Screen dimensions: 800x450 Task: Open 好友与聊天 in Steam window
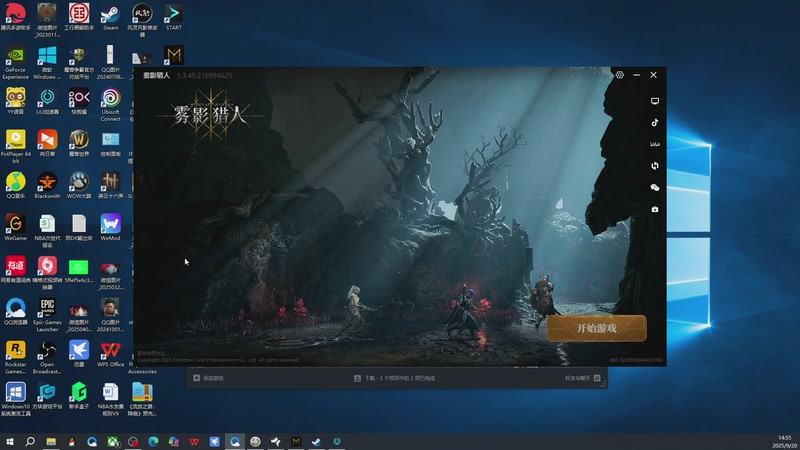tap(582, 378)
